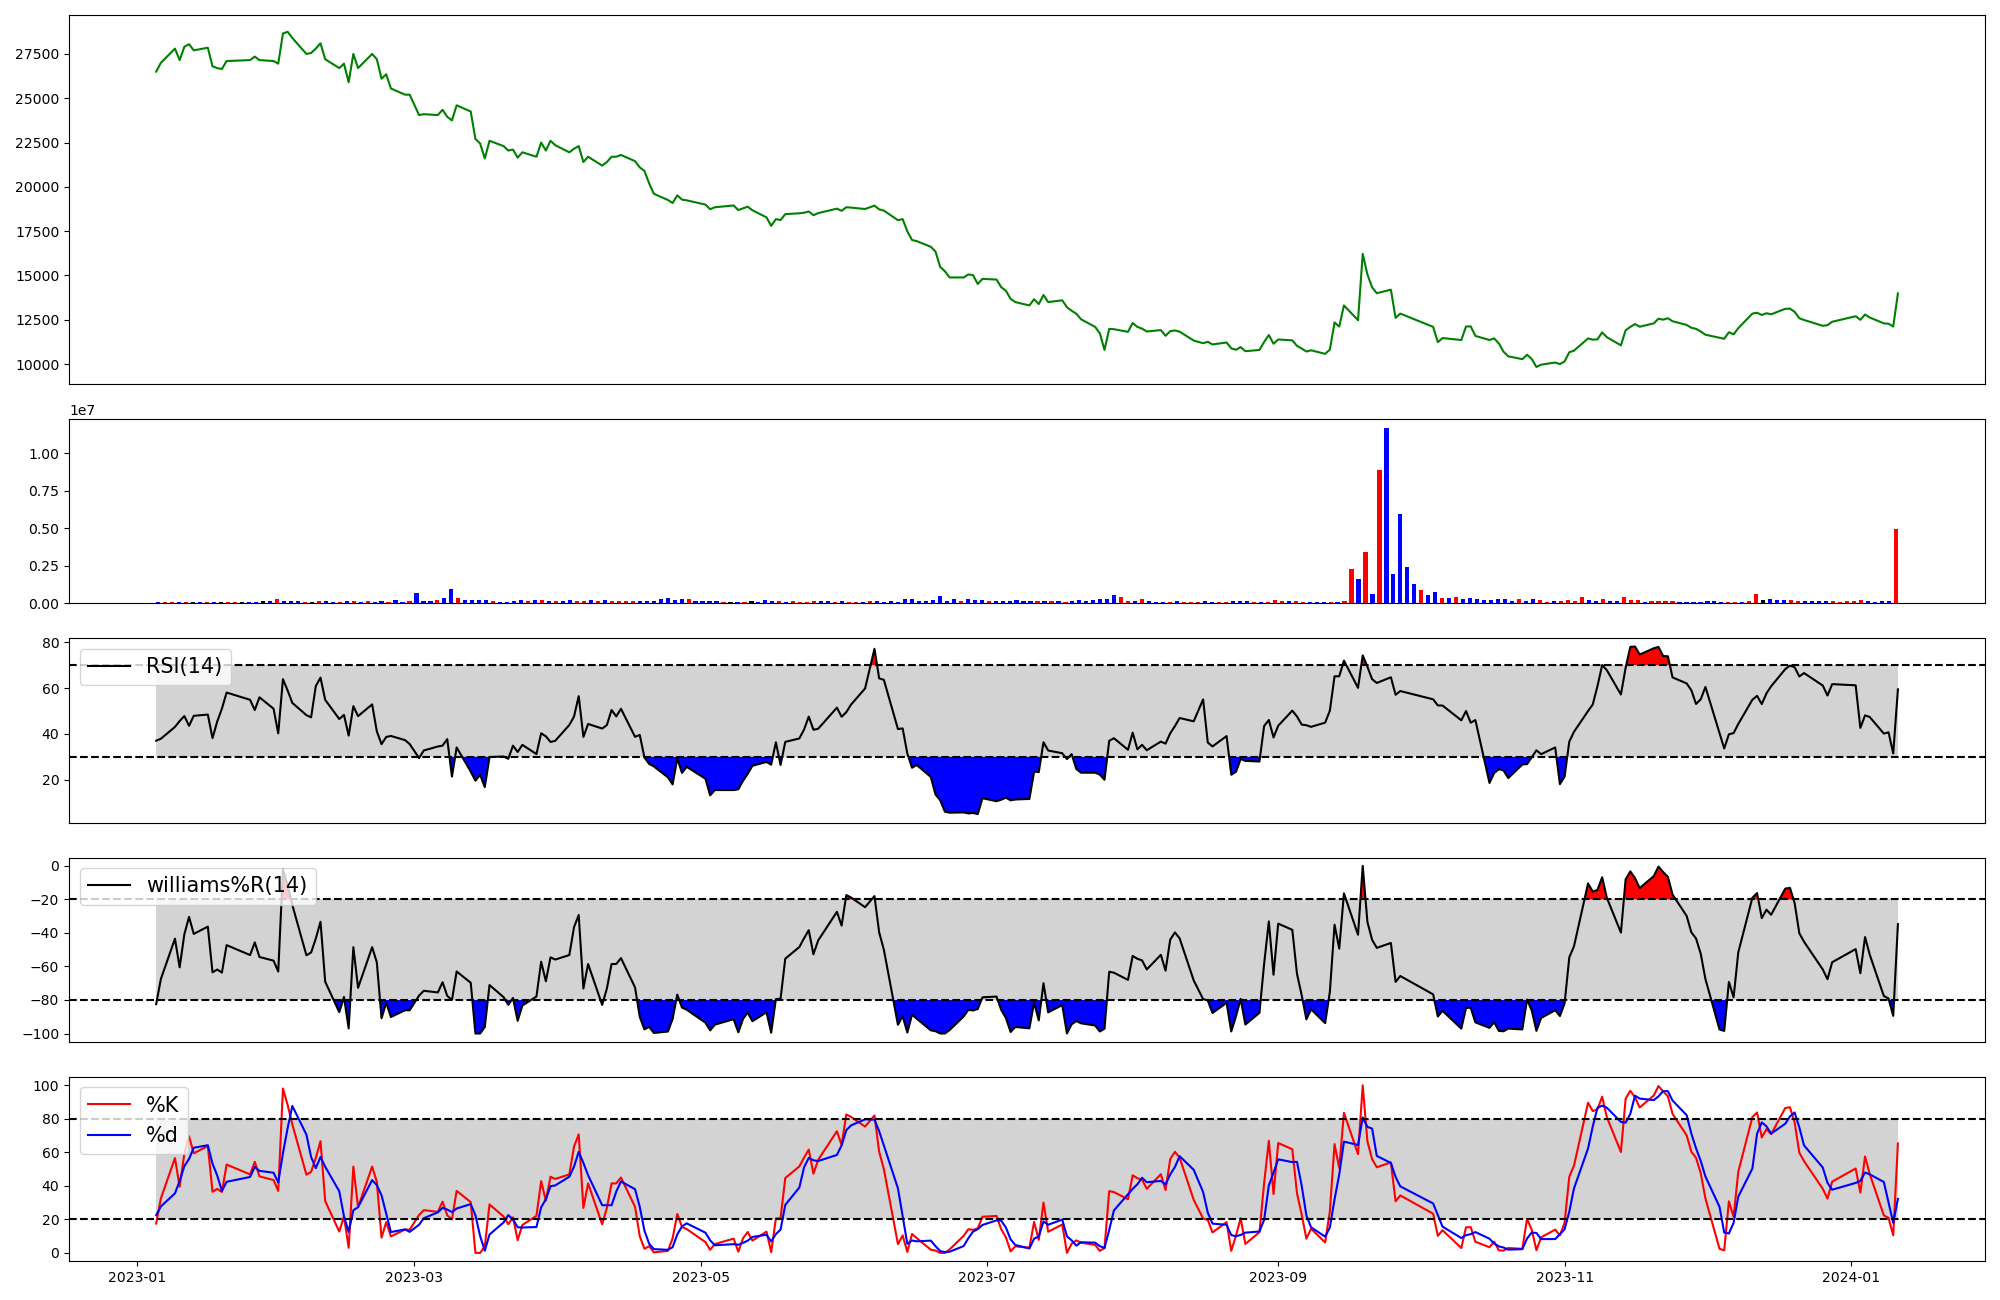Click the 27500 price axis tick label
The height and width of the screenshot is (1300, 2000).
(37, 54)
